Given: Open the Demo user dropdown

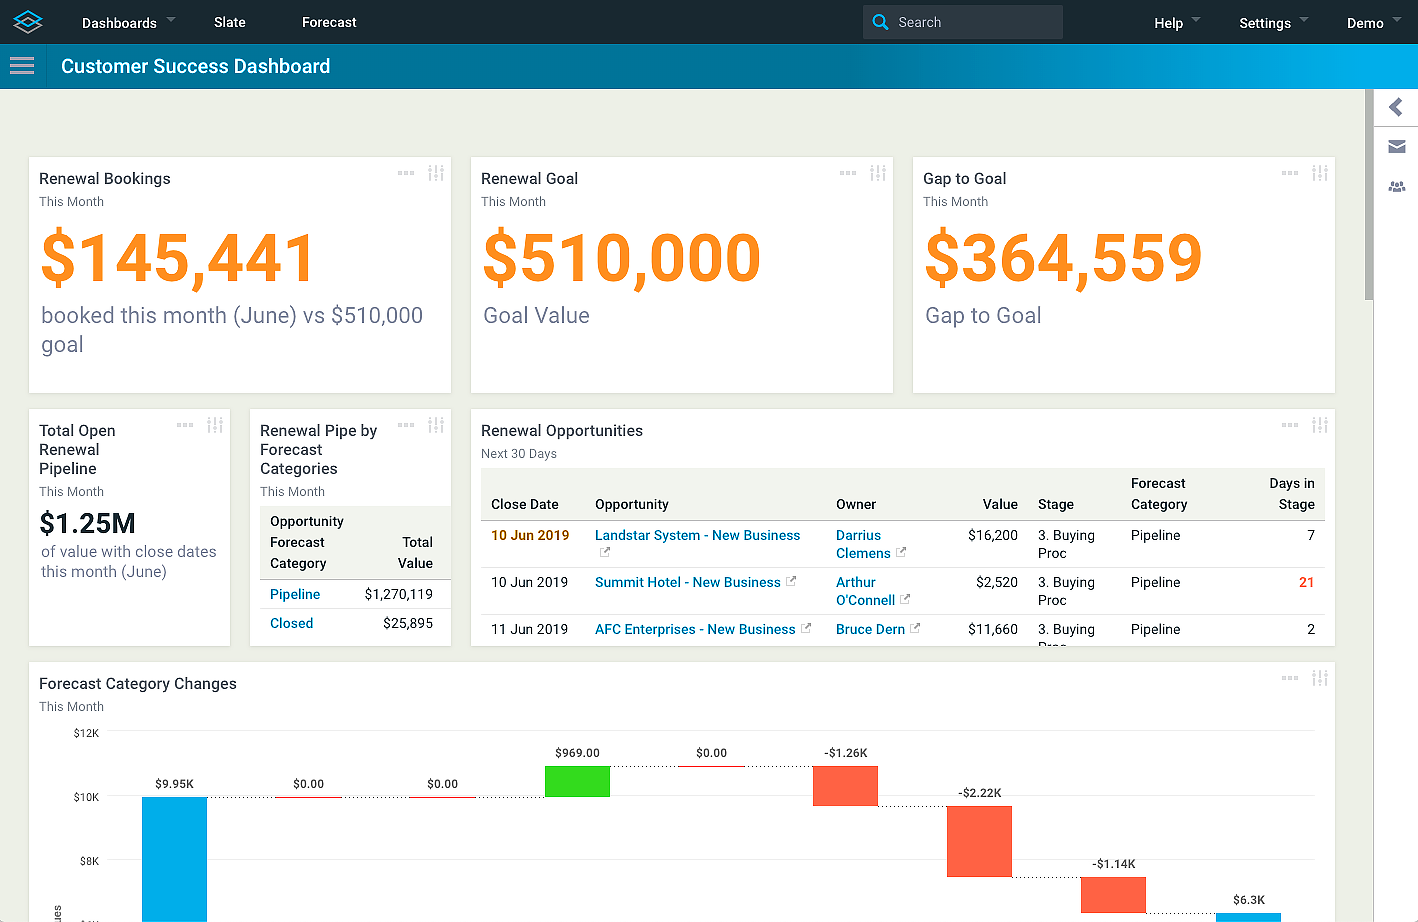Looking at the screenshot, I should click(x=1372, y=22).
